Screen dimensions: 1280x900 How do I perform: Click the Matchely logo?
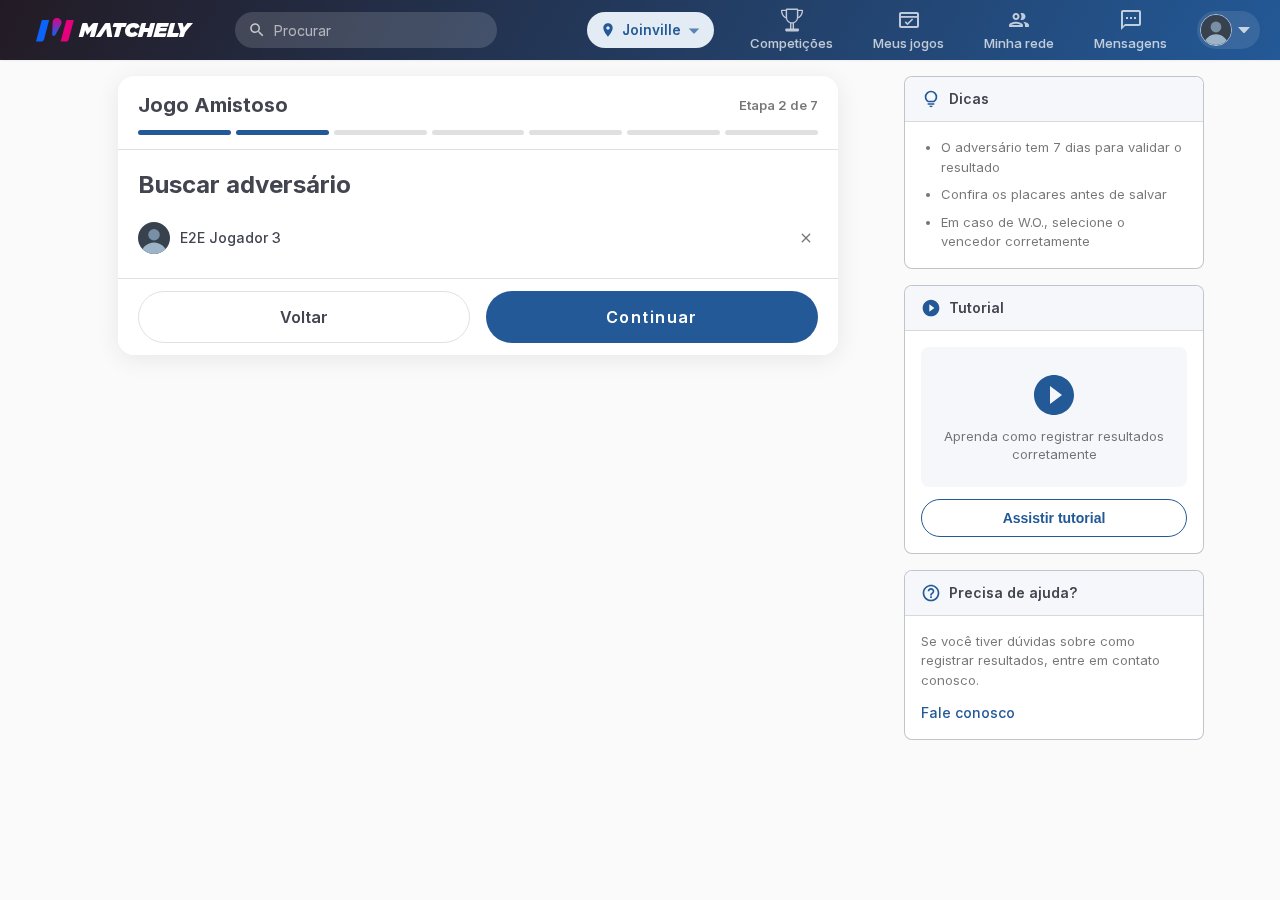pyautogui.click(x=114, y=30)
